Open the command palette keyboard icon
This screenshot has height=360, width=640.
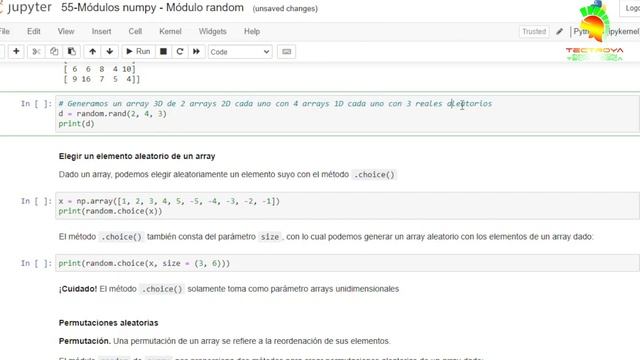[287, 52]
